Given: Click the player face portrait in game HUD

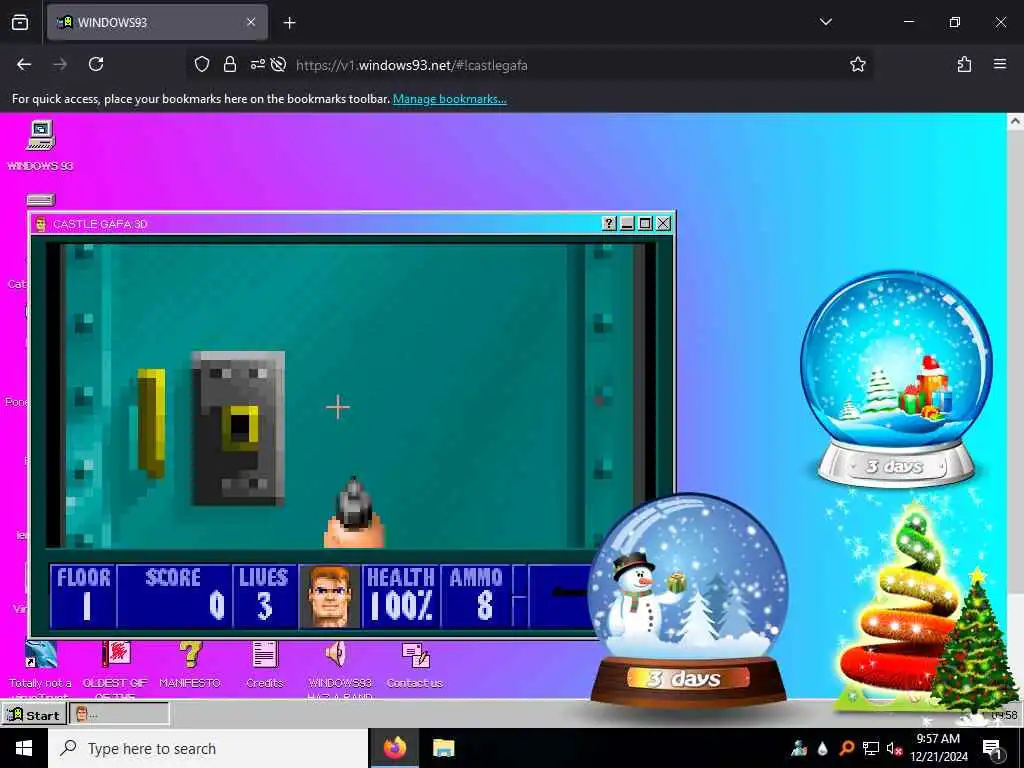Looking at the screenshot, I should point(329,596).
